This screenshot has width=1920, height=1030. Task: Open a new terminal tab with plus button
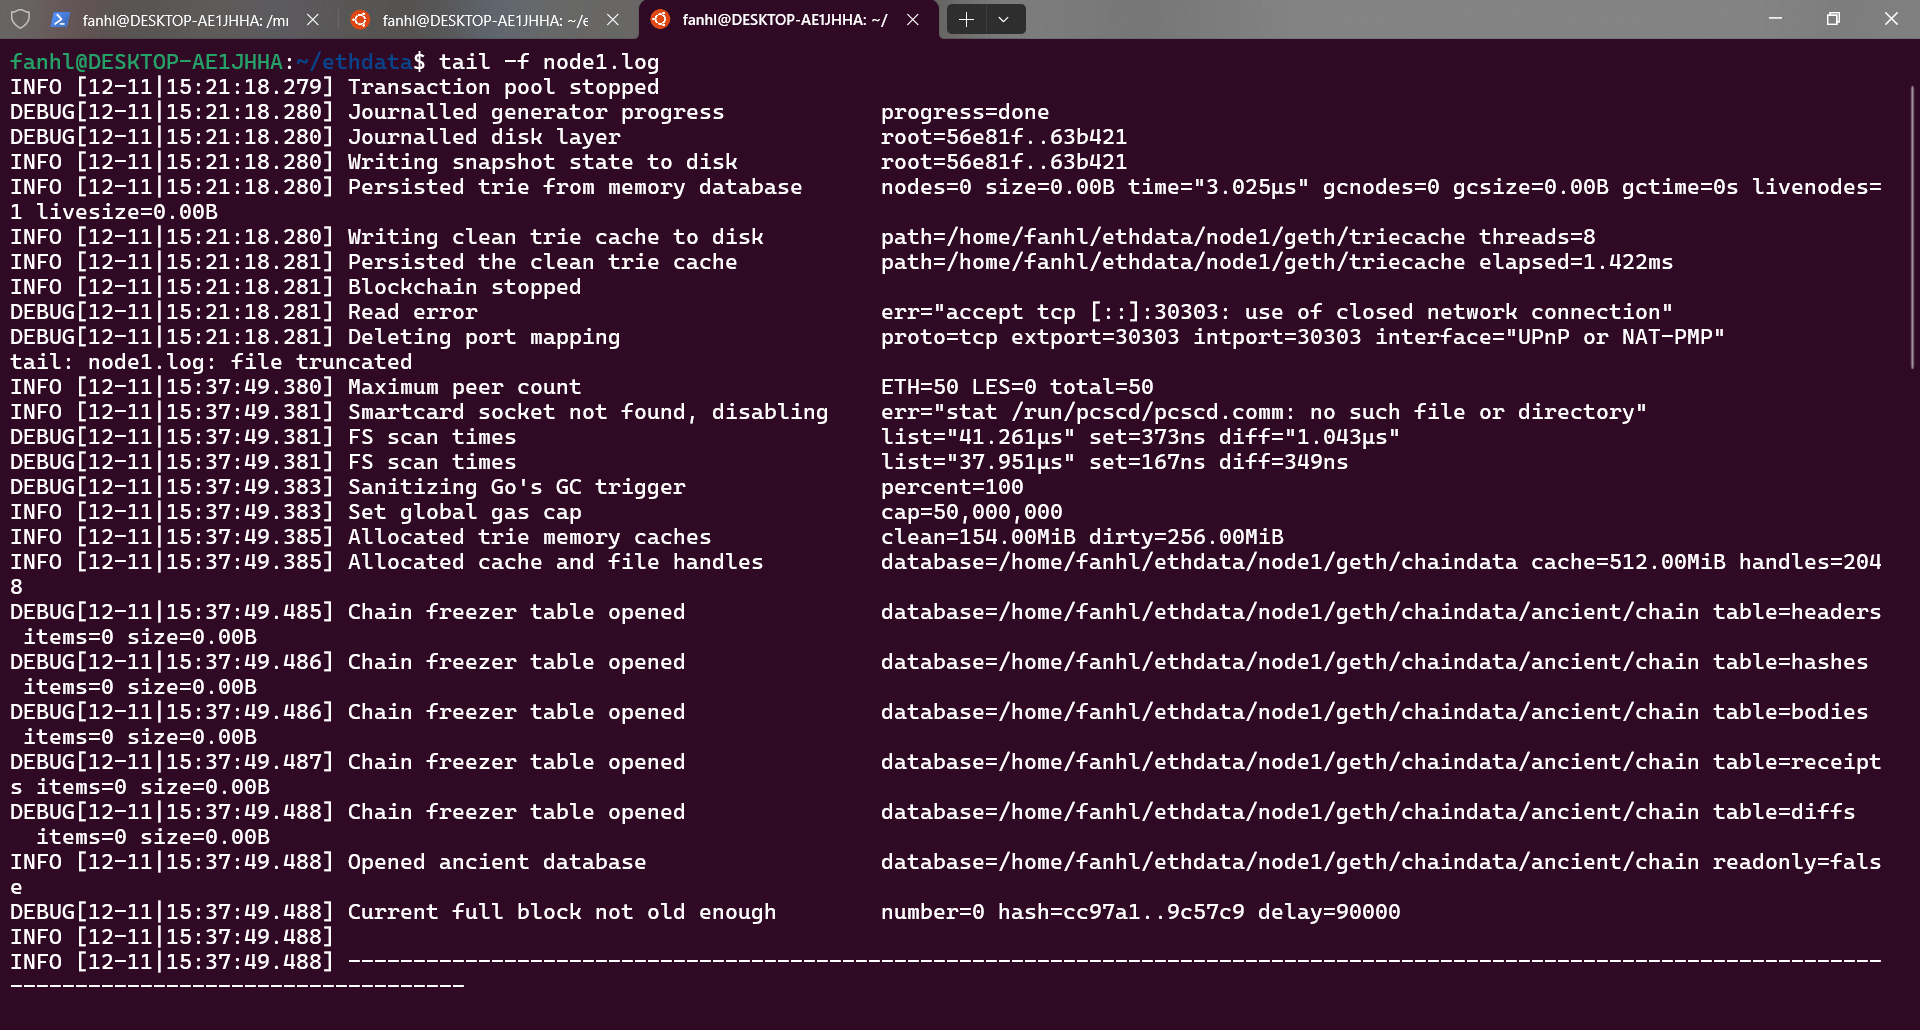click(x=966, y=19)
